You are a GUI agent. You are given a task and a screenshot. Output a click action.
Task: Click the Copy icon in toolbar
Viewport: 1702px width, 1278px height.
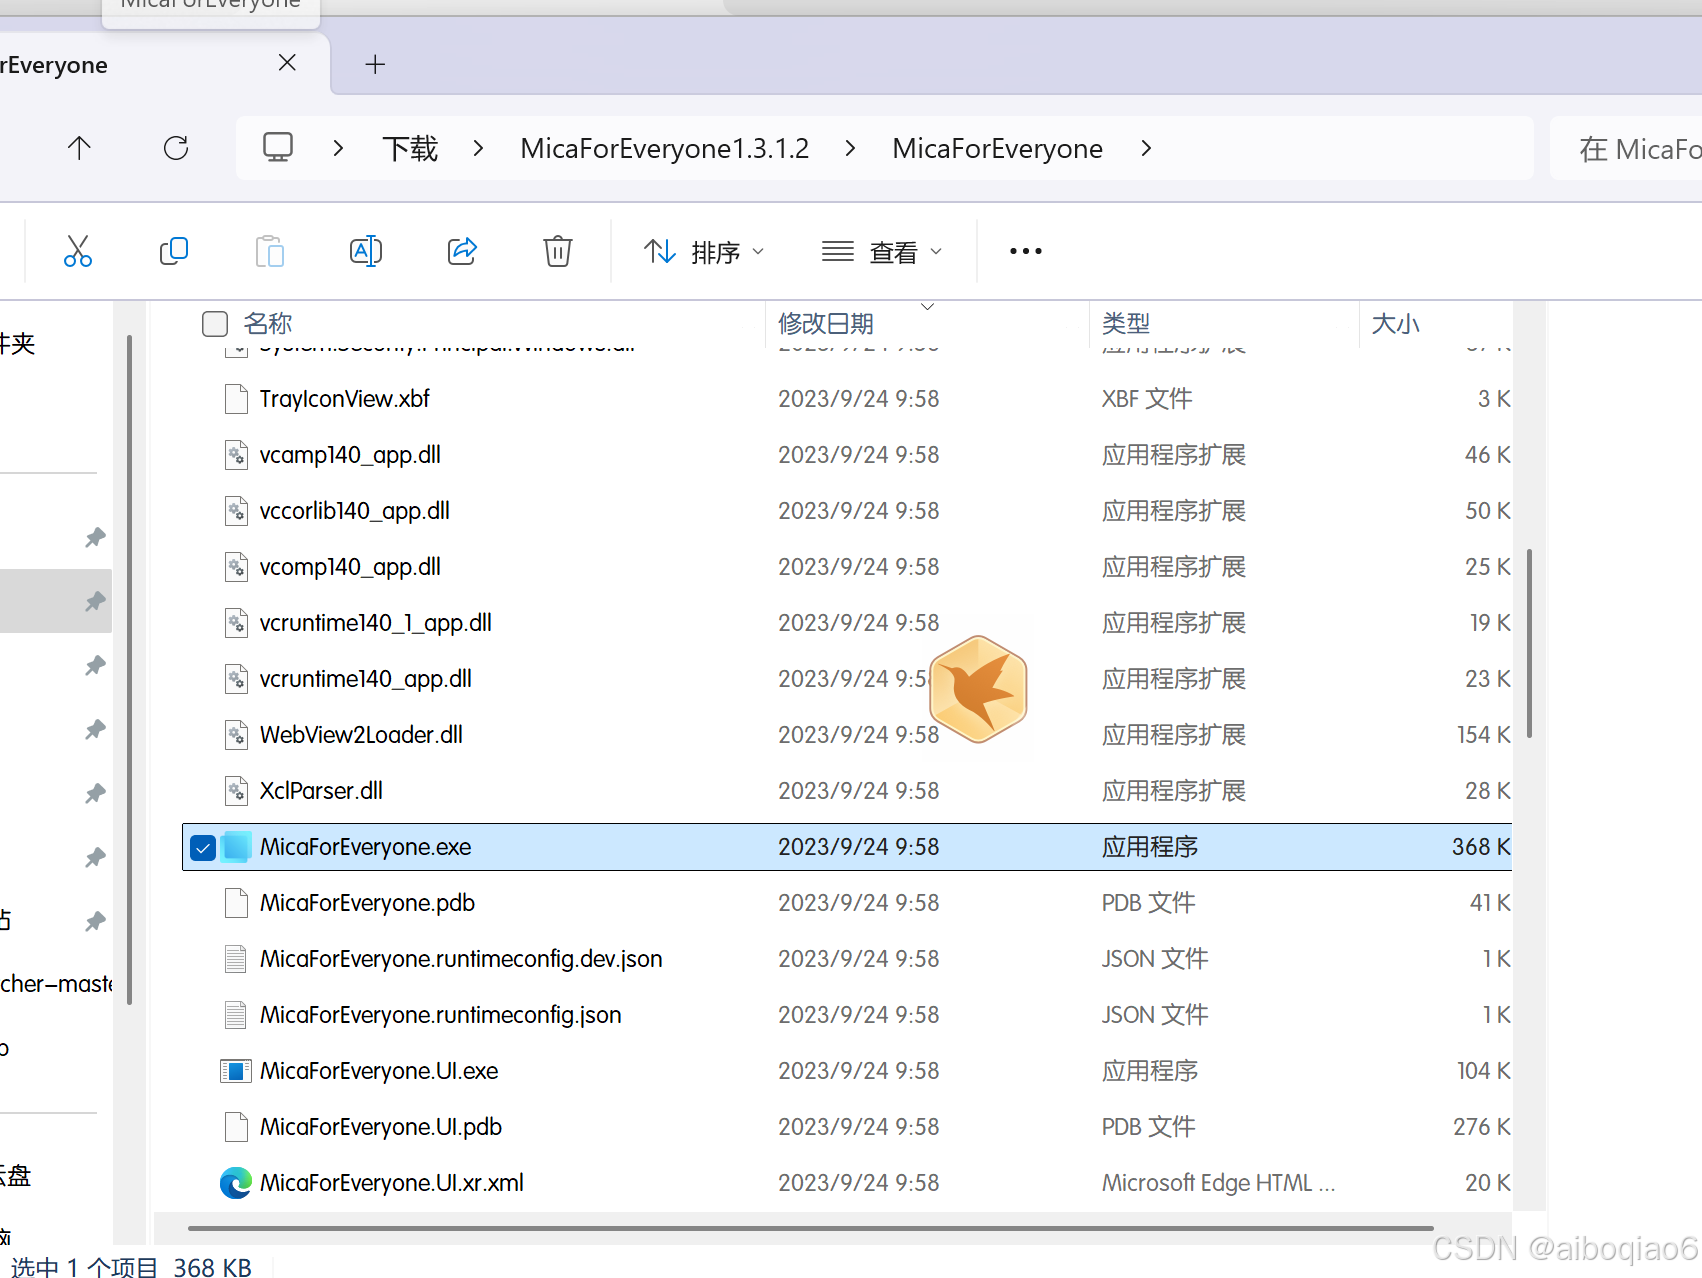tap(174, 251)
